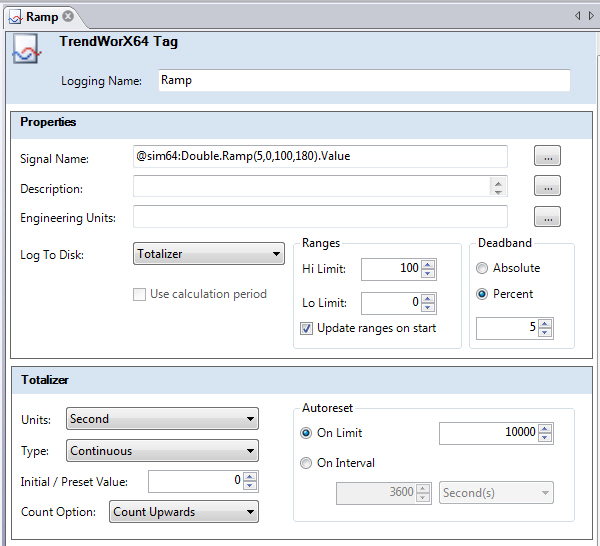Open the Count Option dropdown
Screen dimensions: 600x546
[184, 512]
